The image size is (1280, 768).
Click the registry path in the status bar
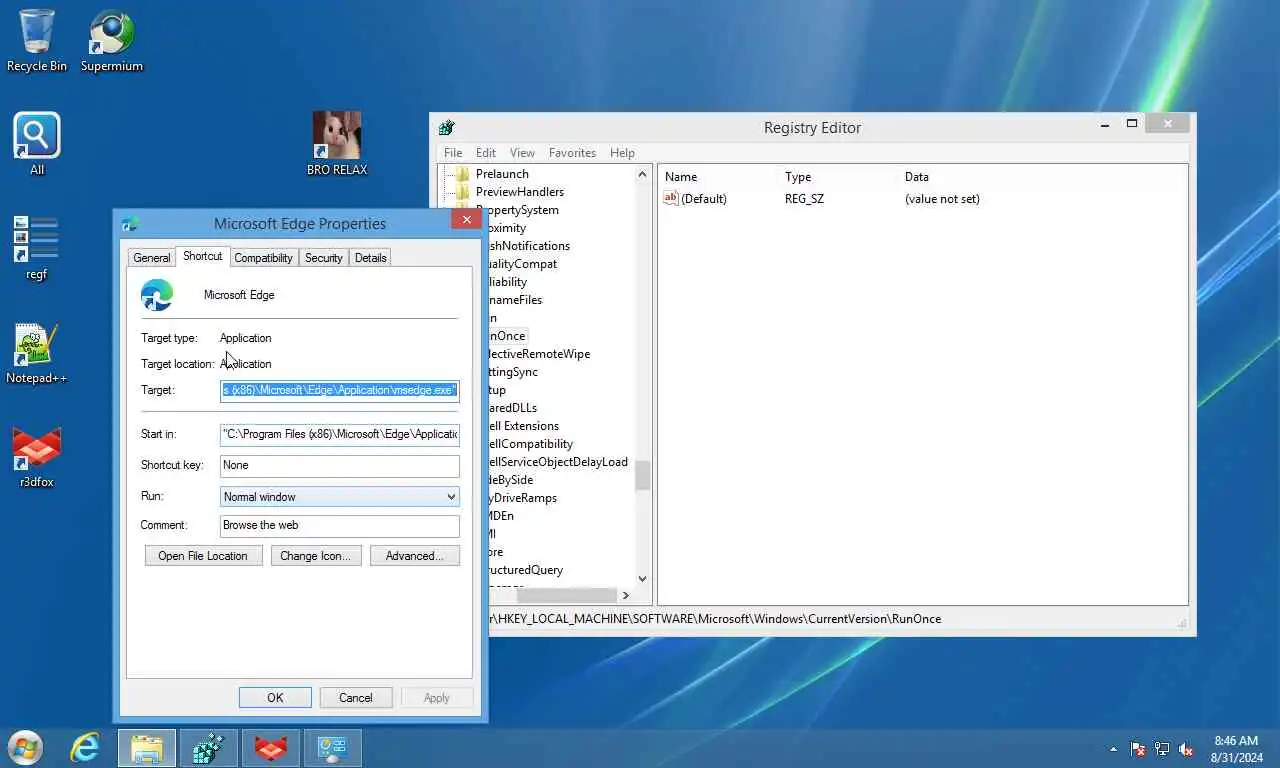pyautogui.click(x=713, y=619)
